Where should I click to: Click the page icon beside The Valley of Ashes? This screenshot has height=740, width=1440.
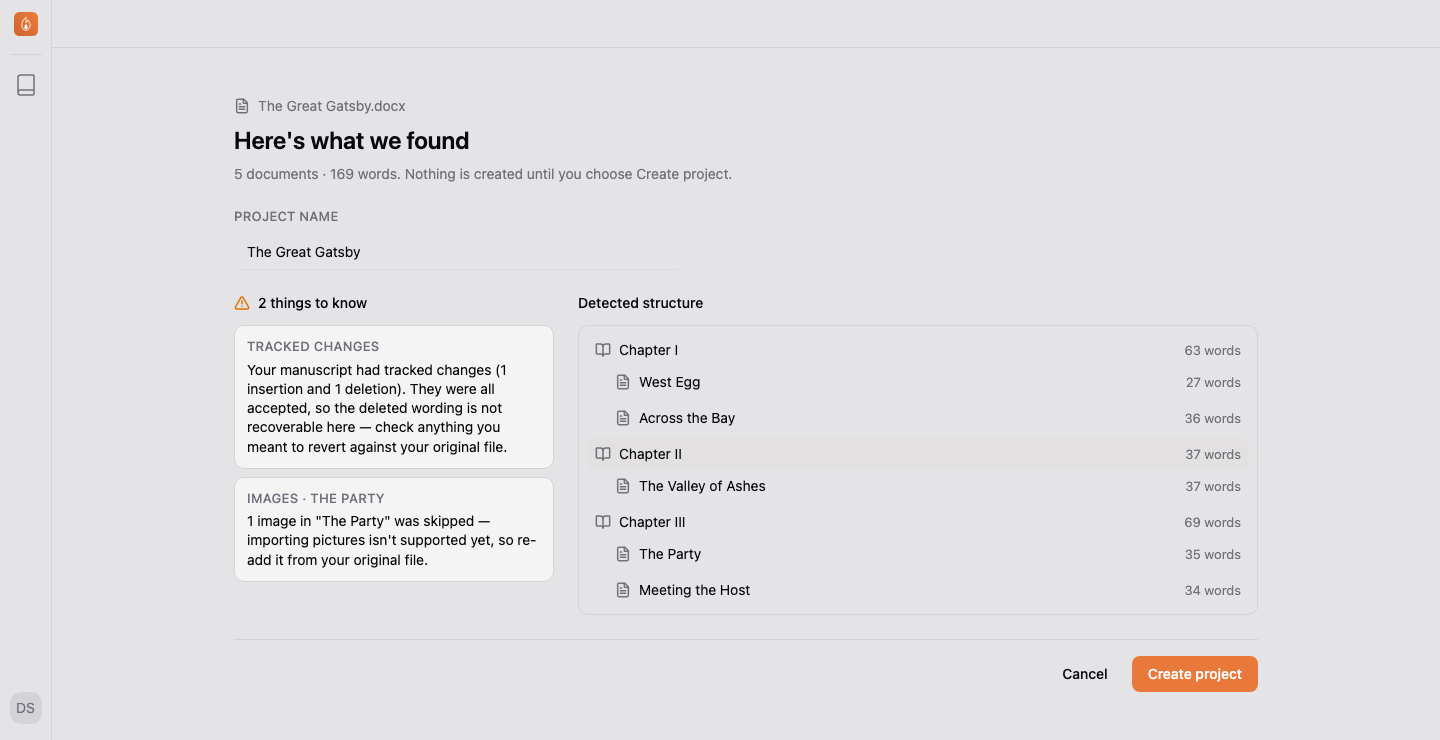tap(623, 486)
